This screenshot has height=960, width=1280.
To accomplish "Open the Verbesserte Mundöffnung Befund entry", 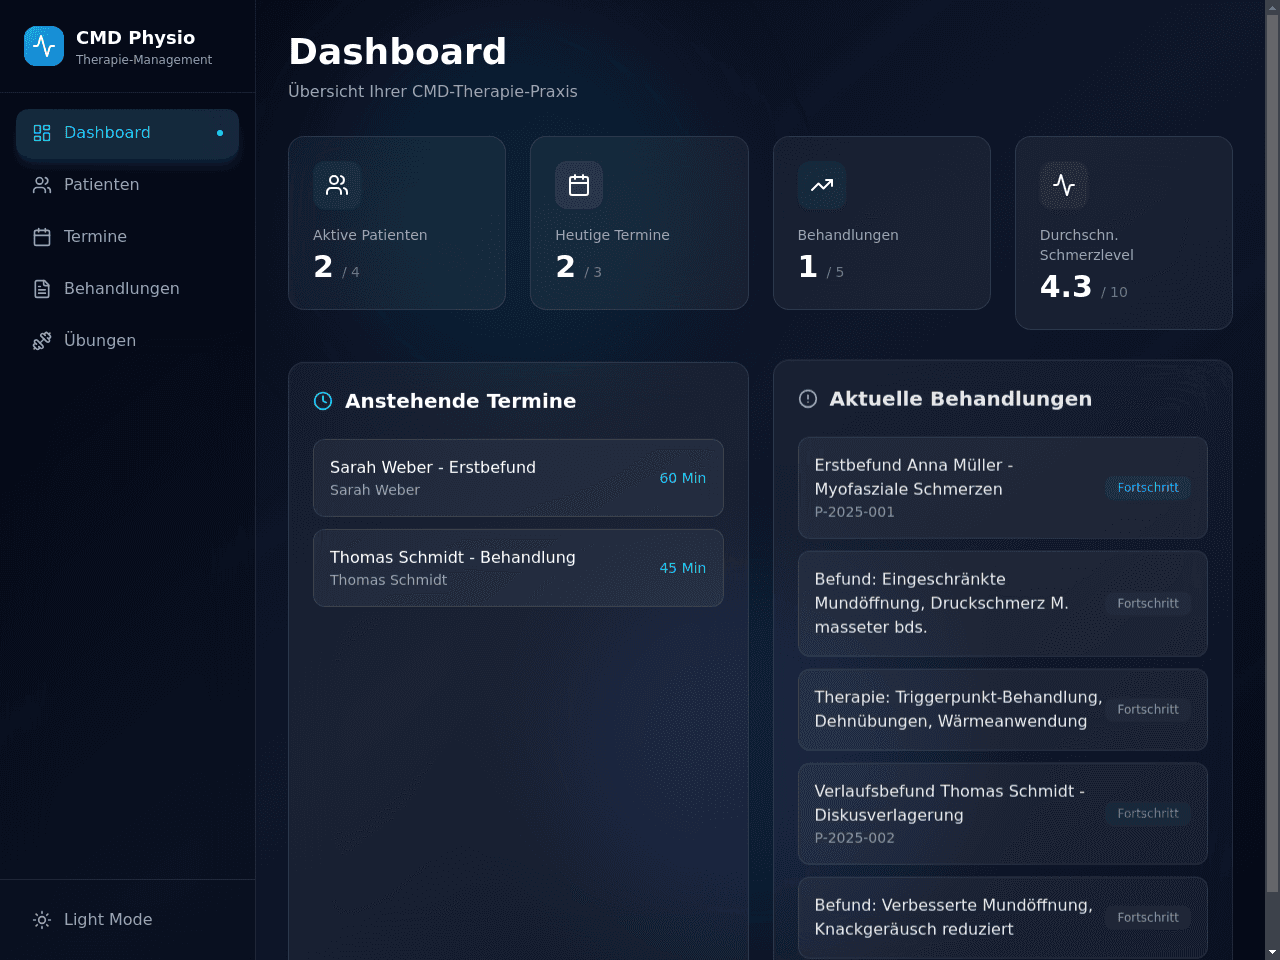I will tap(1003, 918).
